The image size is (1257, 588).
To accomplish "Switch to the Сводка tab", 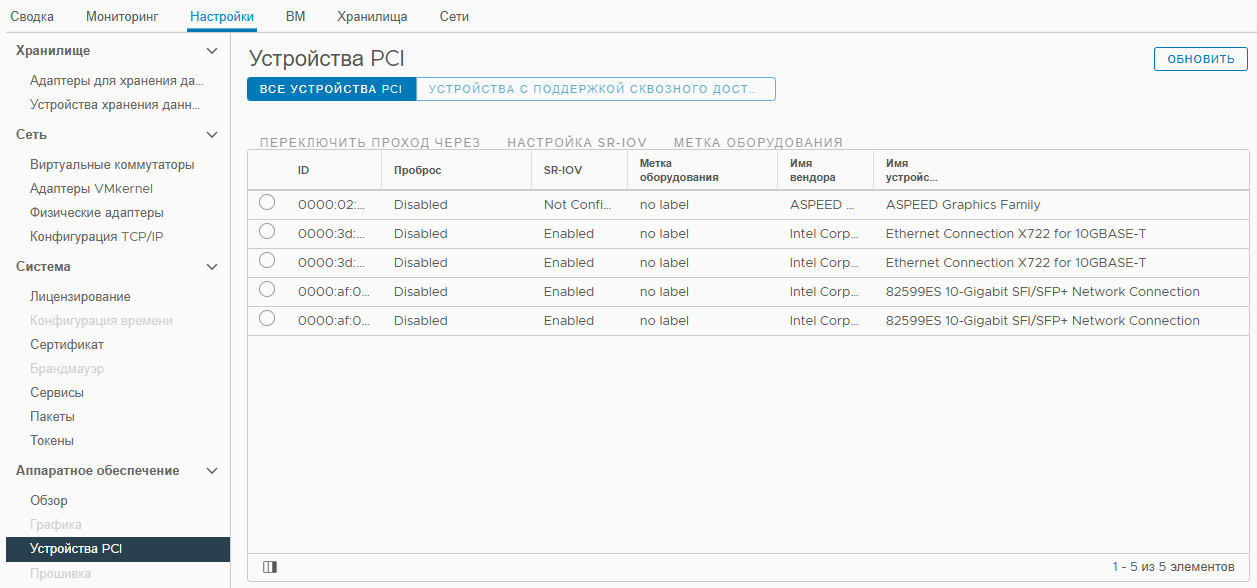I will coord(32,17).
